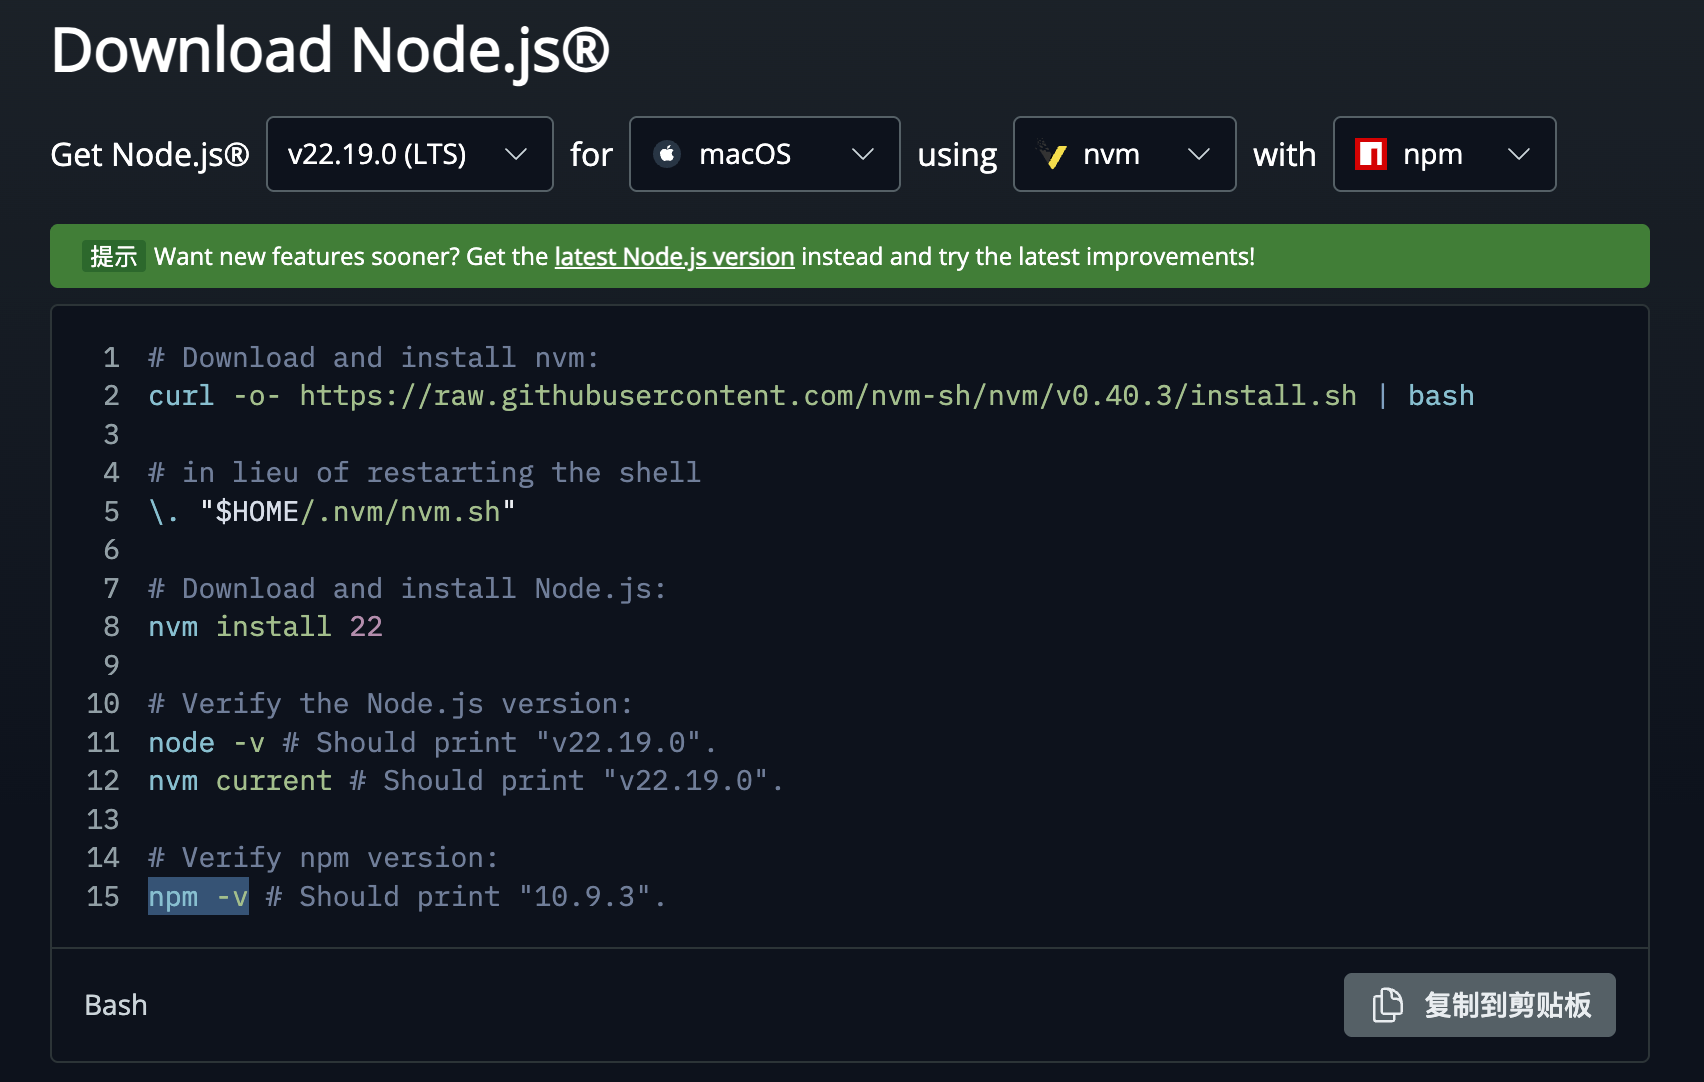Click the chevron arrow in the version selector
The image size is (1704, 1082).
click(516, 154)
